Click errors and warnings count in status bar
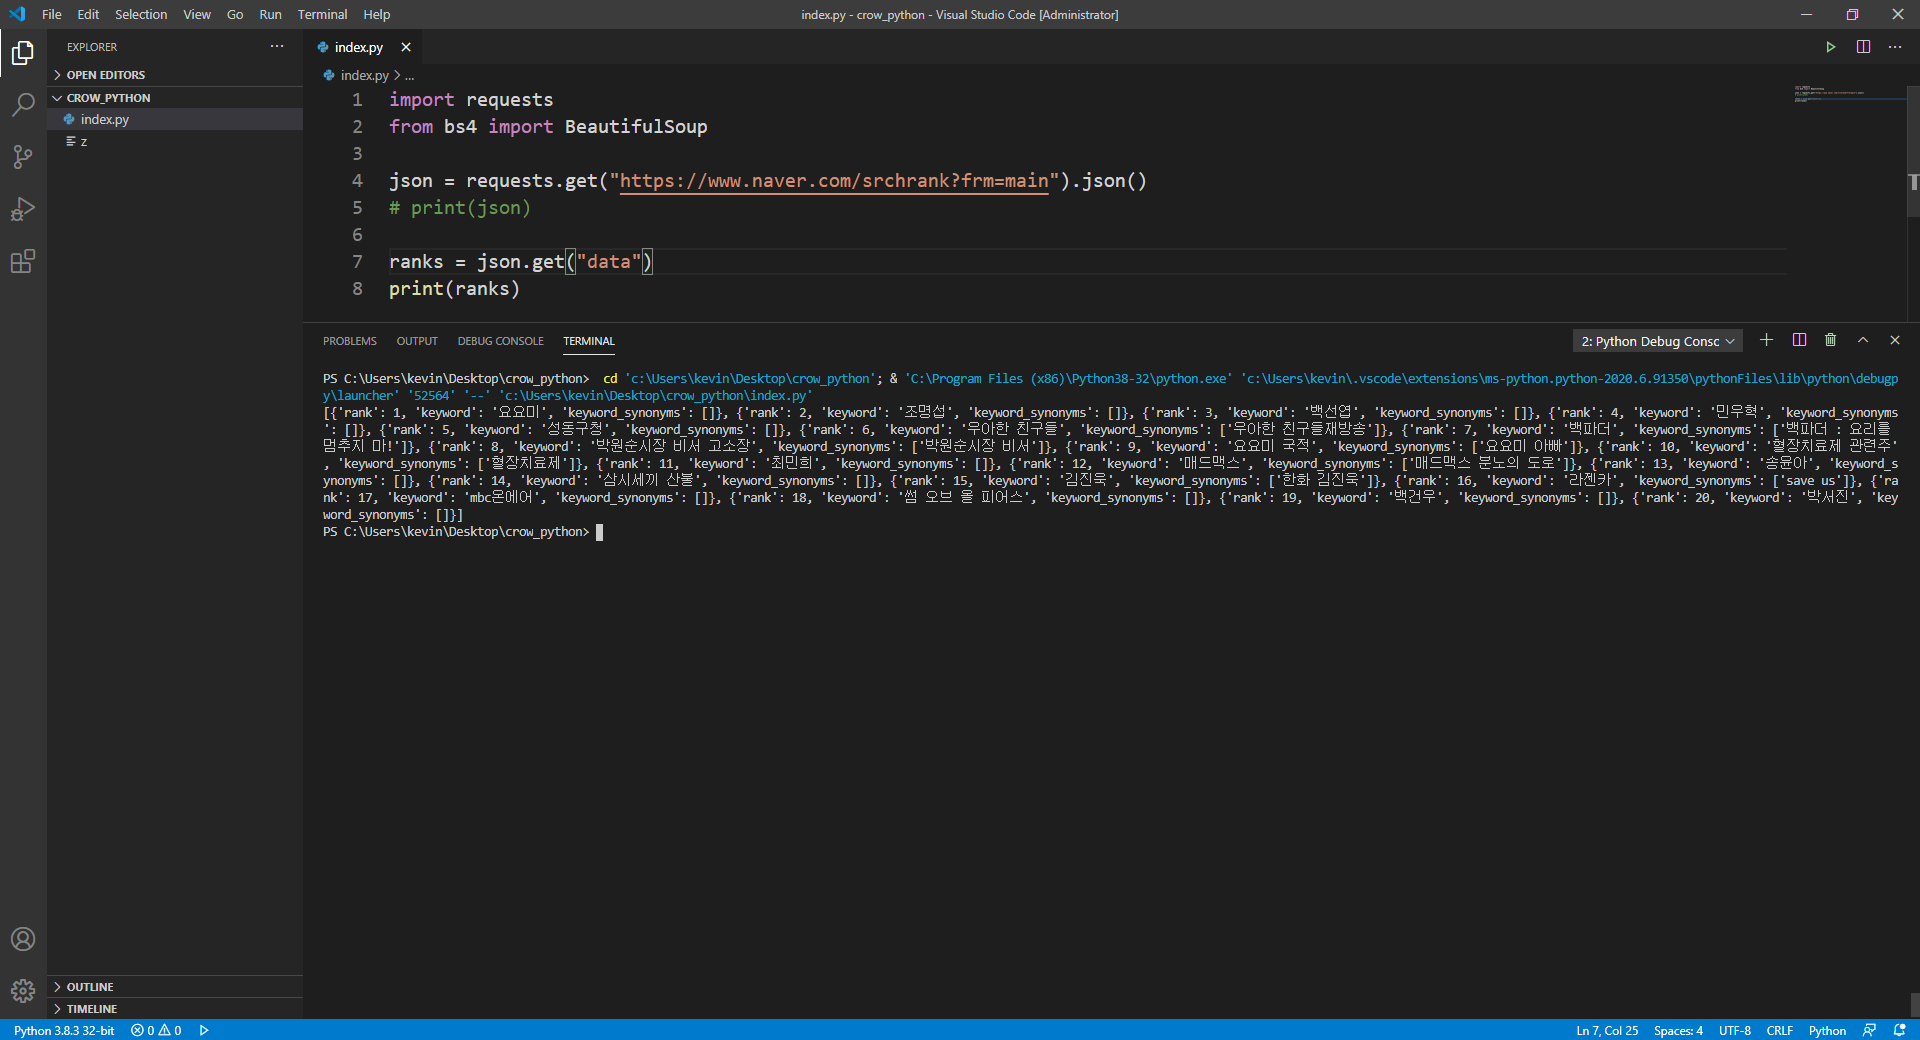 (156, 1030)
